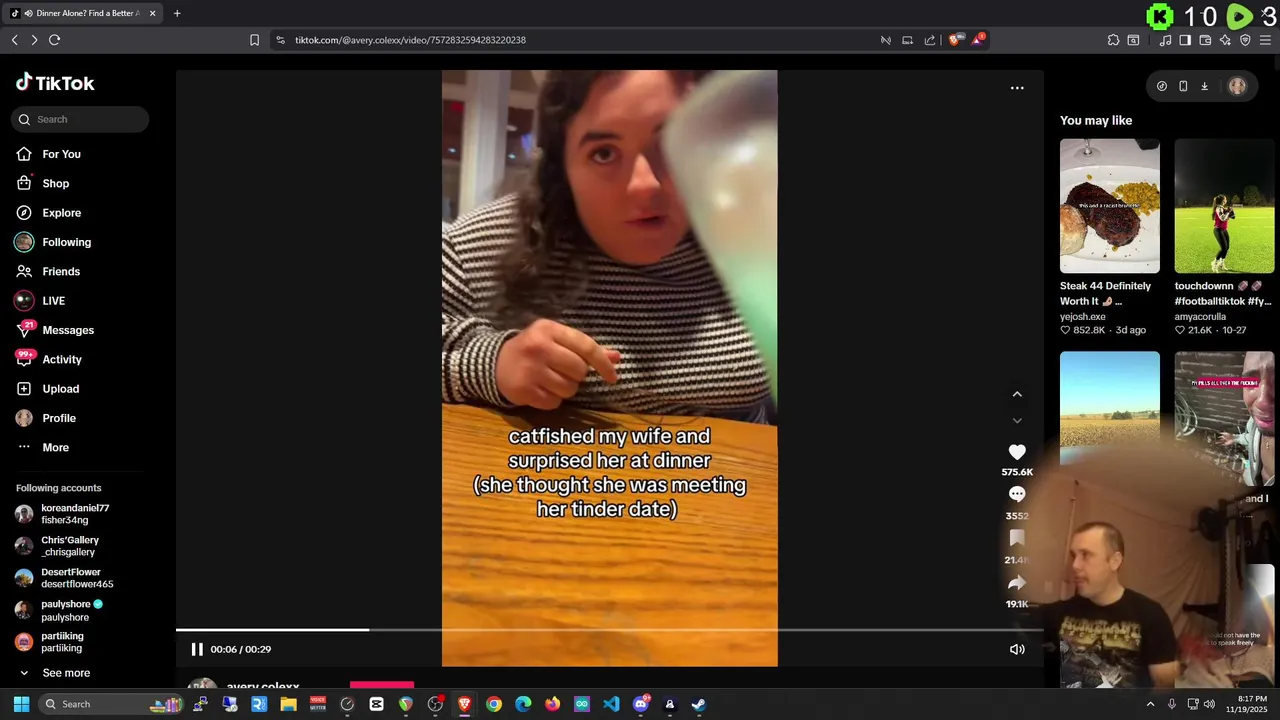The width and height of the screenshot is (1280, 720).
Task: Reload the browser page
Action: pyautogui.click(x=55, y=40)
